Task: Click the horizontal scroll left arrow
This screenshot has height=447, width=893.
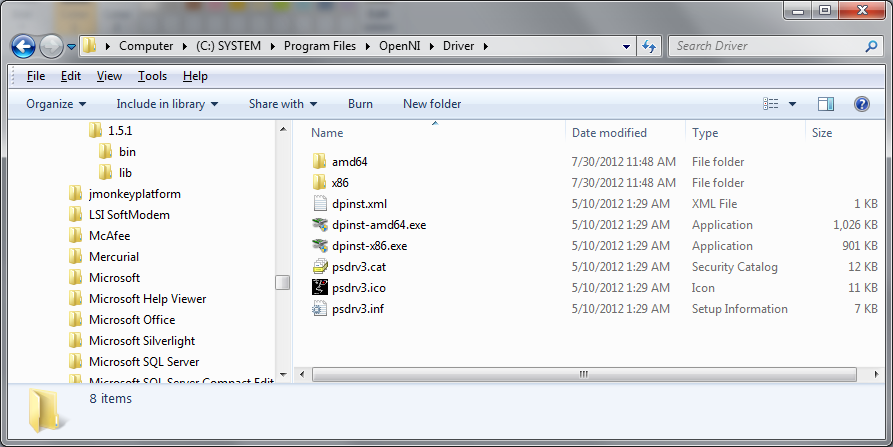Action: tap(302, 374)
